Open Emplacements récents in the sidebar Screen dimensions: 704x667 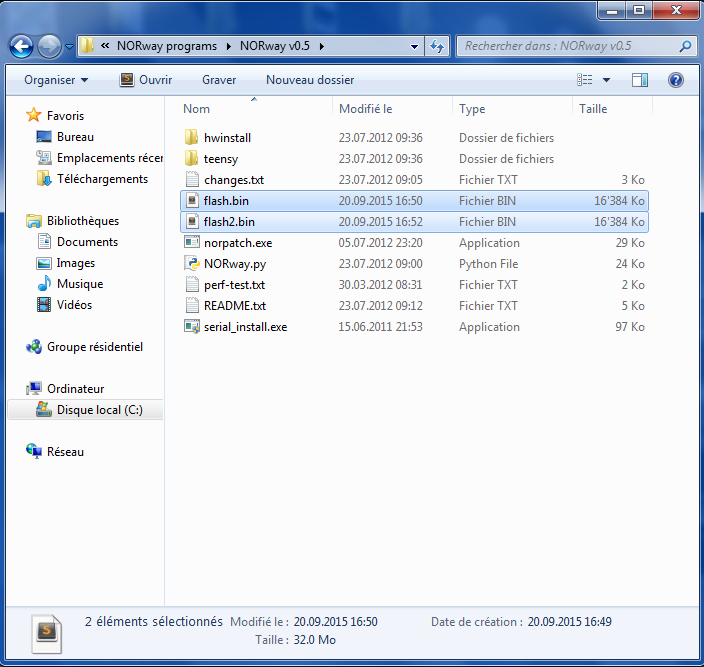click(x=110, y=158)
